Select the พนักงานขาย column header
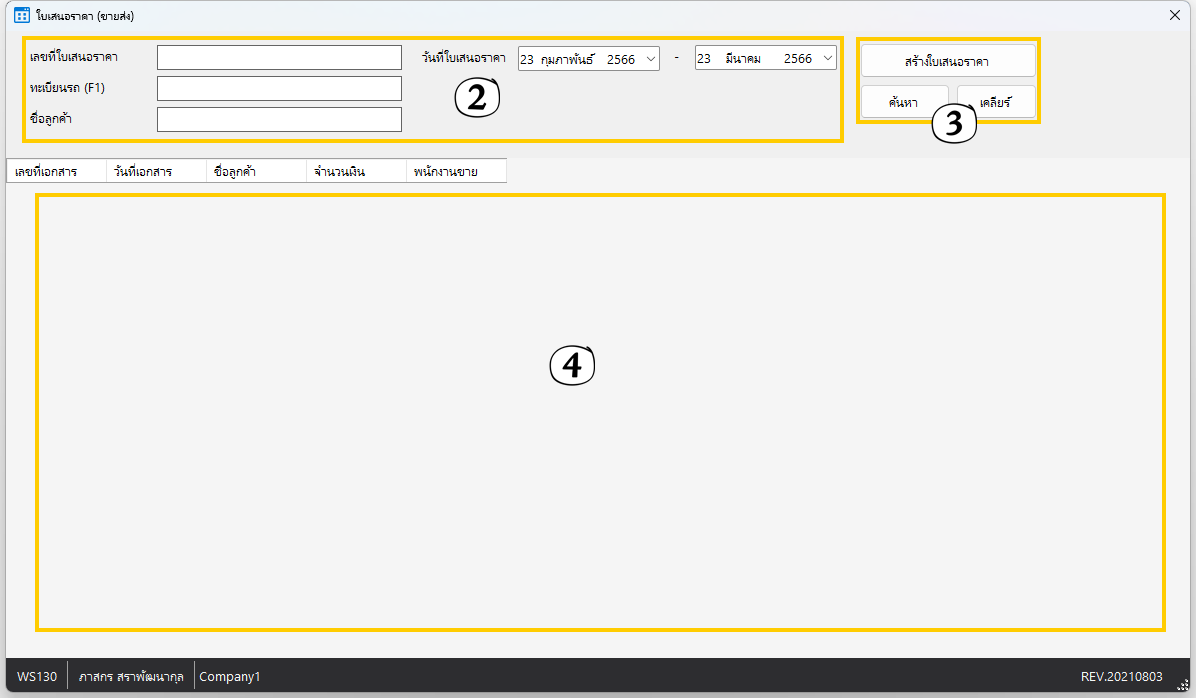The image size is (1196, 698). (456, 172)
